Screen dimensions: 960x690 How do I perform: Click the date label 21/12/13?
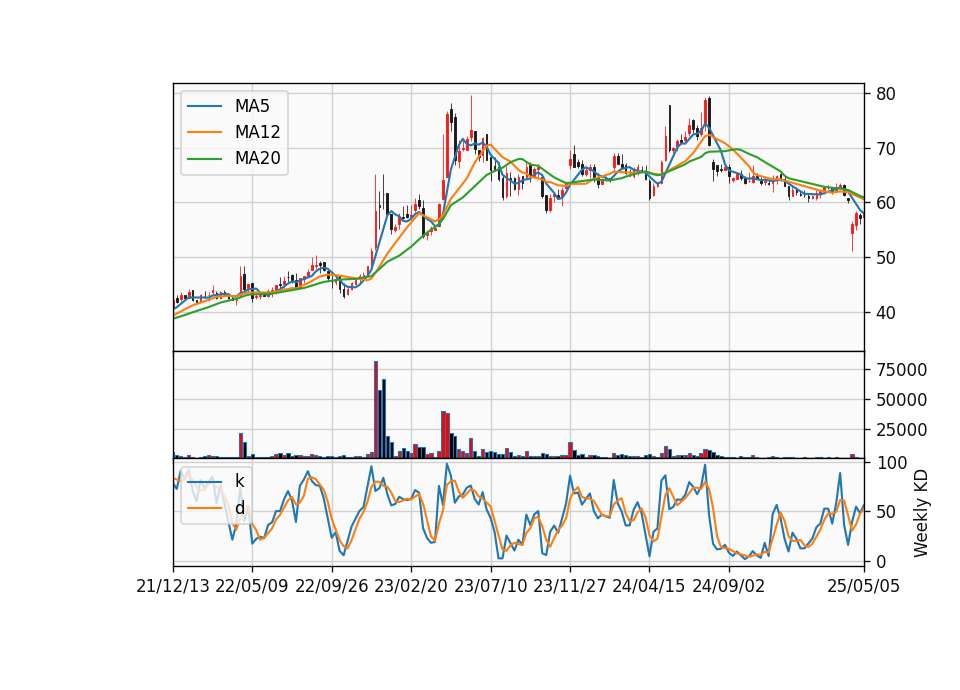pos(173,586)
